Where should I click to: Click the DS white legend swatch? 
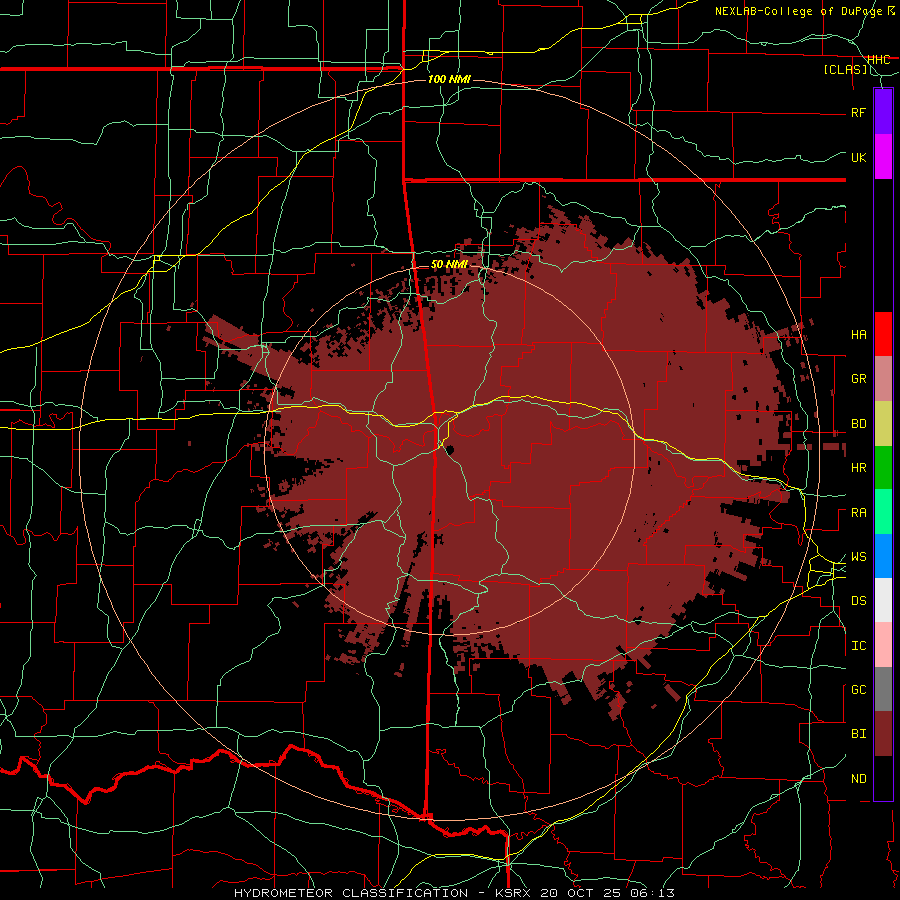tap(883, 601)
